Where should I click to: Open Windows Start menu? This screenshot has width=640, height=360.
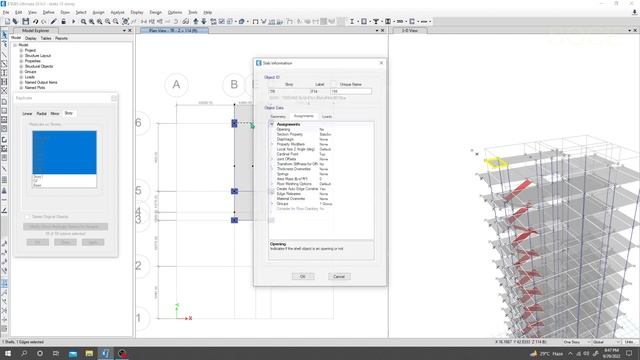tap(8, 353)
